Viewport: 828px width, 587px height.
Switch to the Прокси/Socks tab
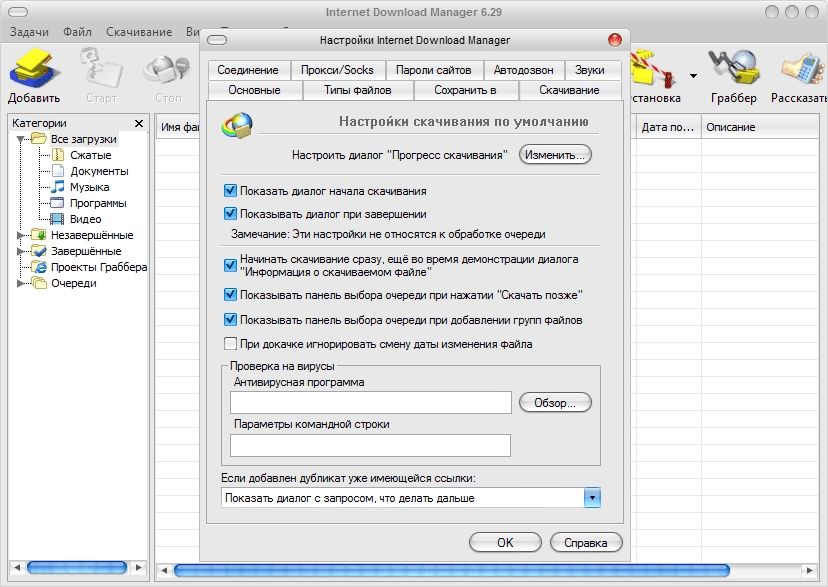point(337,70)
